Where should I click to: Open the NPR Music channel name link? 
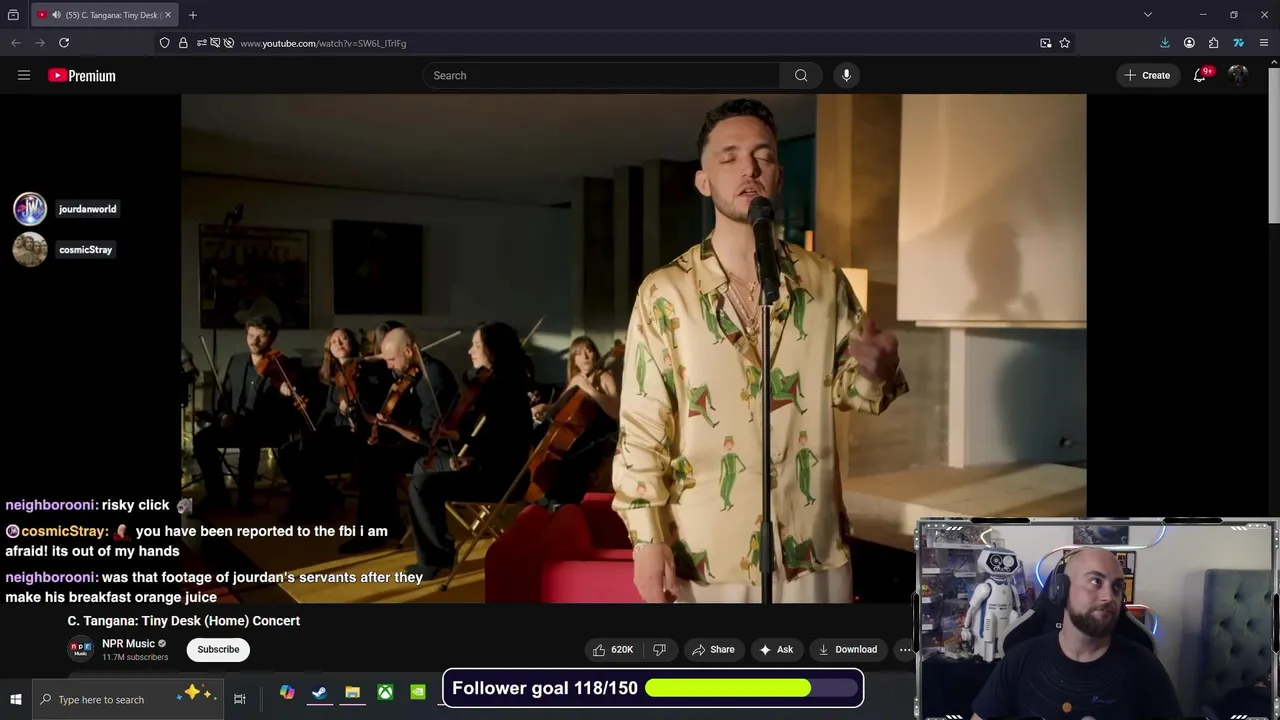[128, 644]
